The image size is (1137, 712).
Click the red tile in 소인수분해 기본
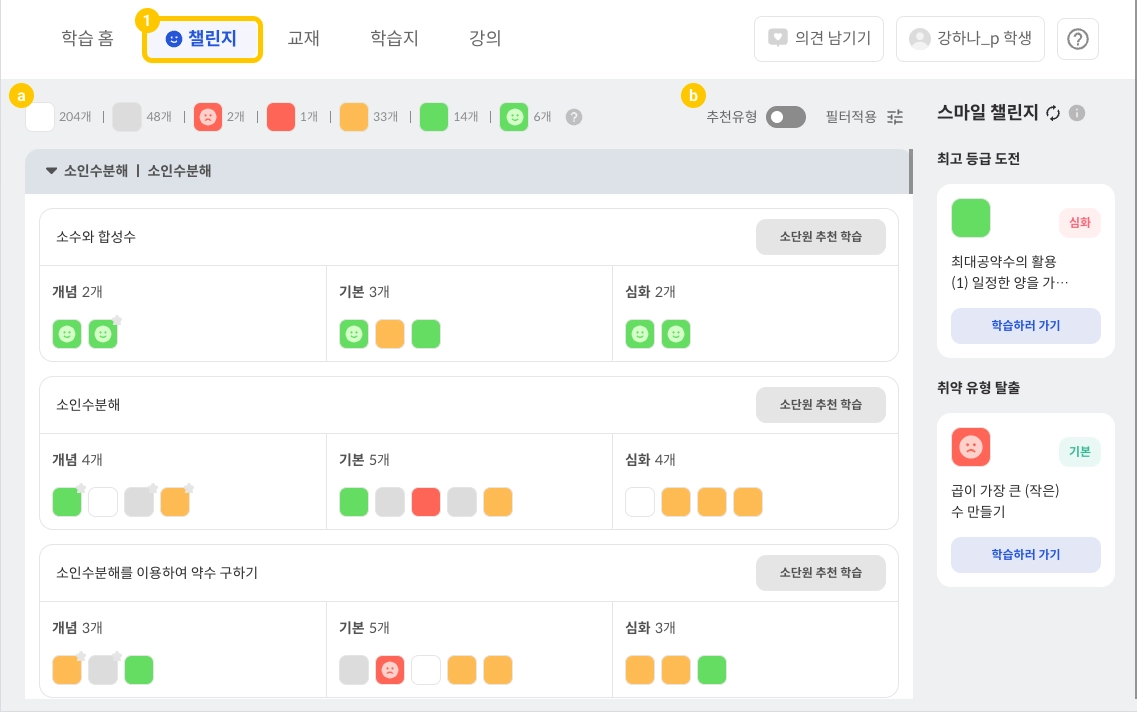[x=426, y=501]
